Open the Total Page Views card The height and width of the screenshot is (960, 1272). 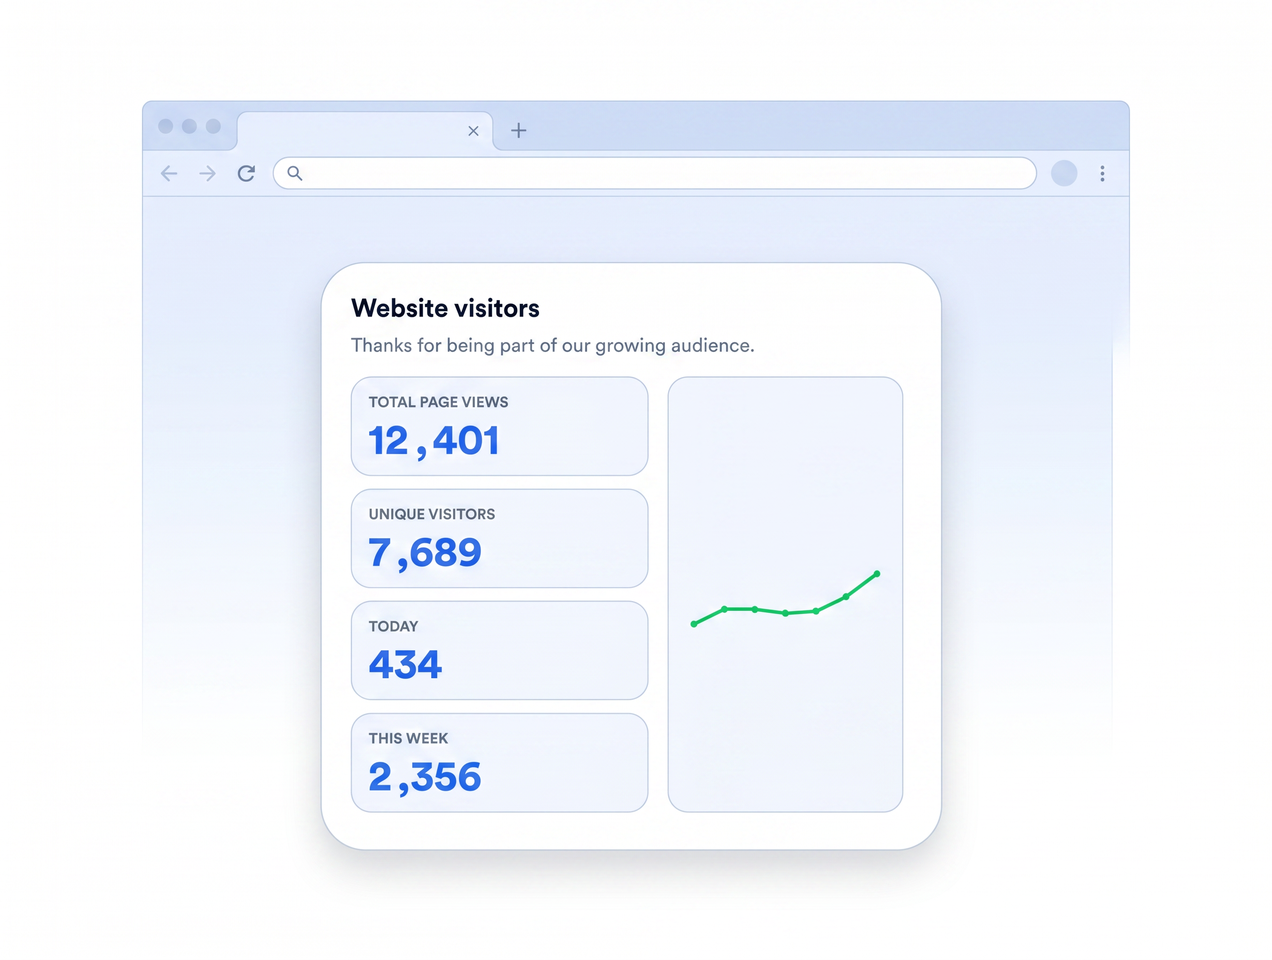point(499,426)
